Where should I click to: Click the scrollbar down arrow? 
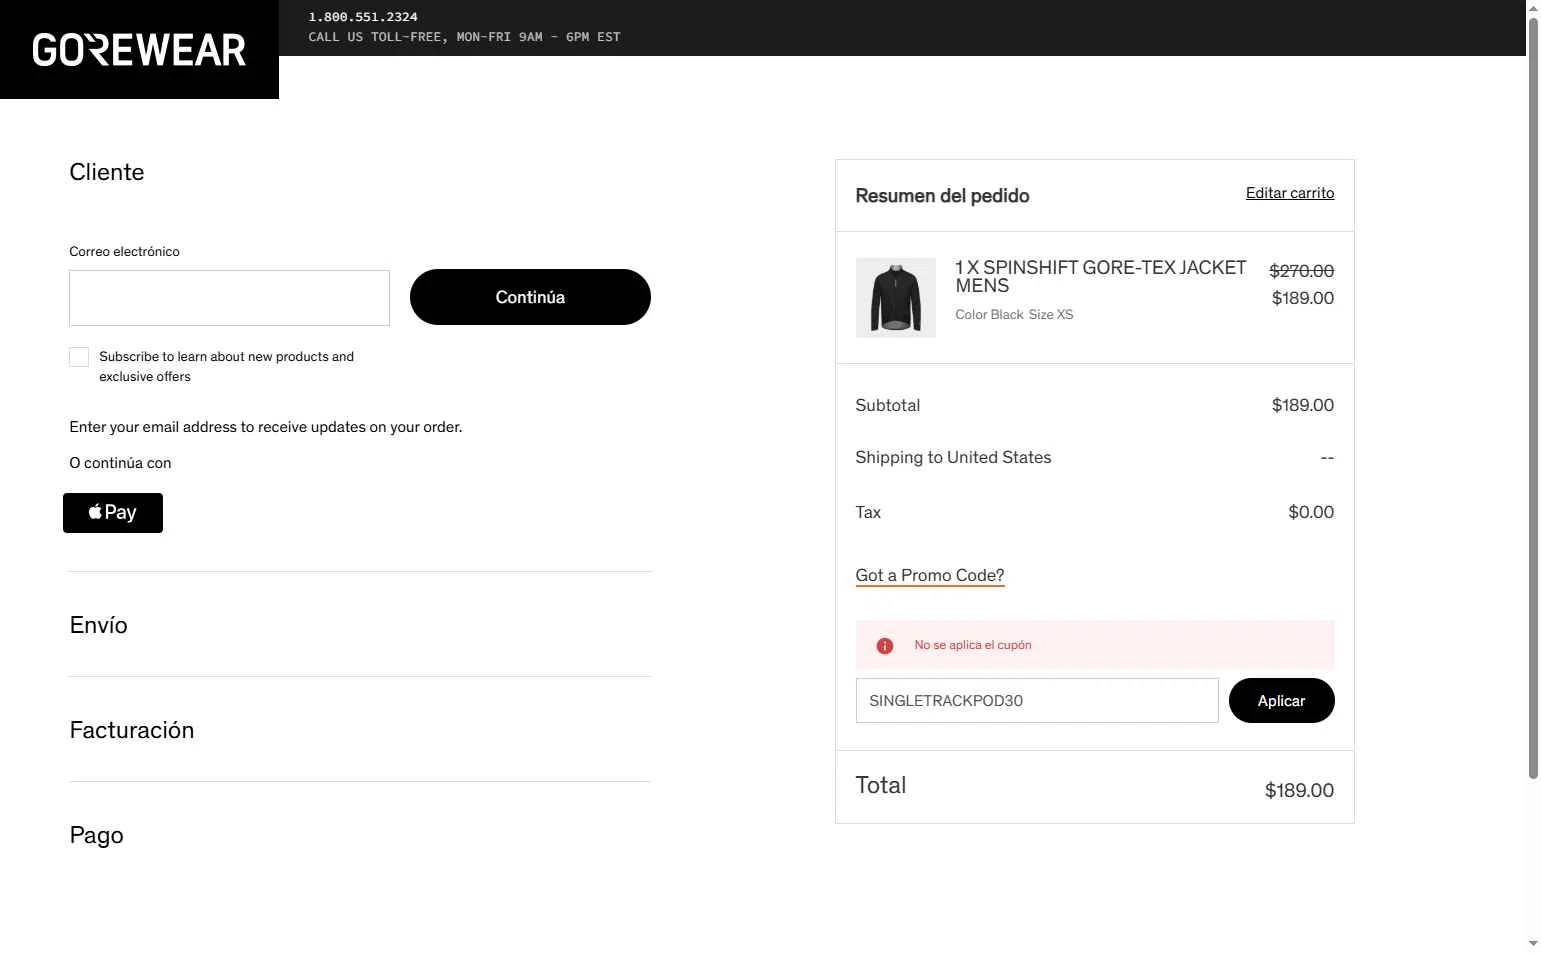(1533, 944)
